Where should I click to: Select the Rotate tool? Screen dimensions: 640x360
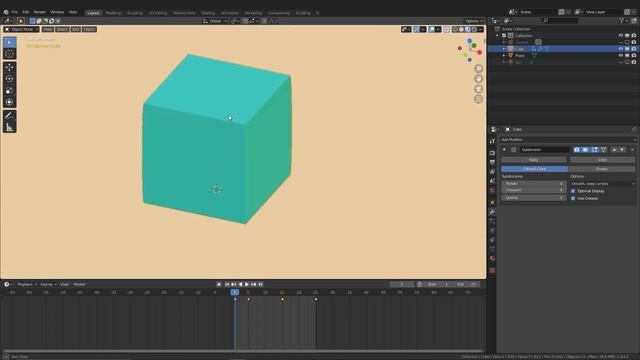coord(9,79)
